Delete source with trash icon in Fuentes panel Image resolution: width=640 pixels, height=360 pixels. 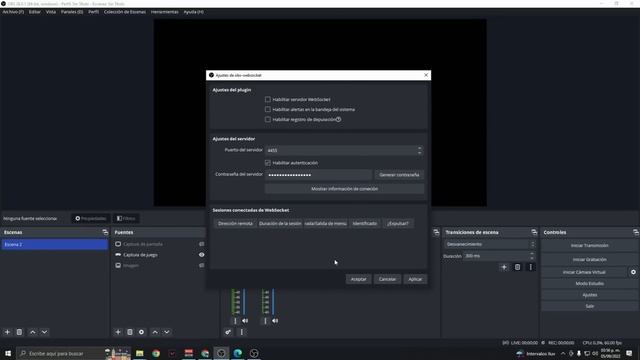click(130, 332)
